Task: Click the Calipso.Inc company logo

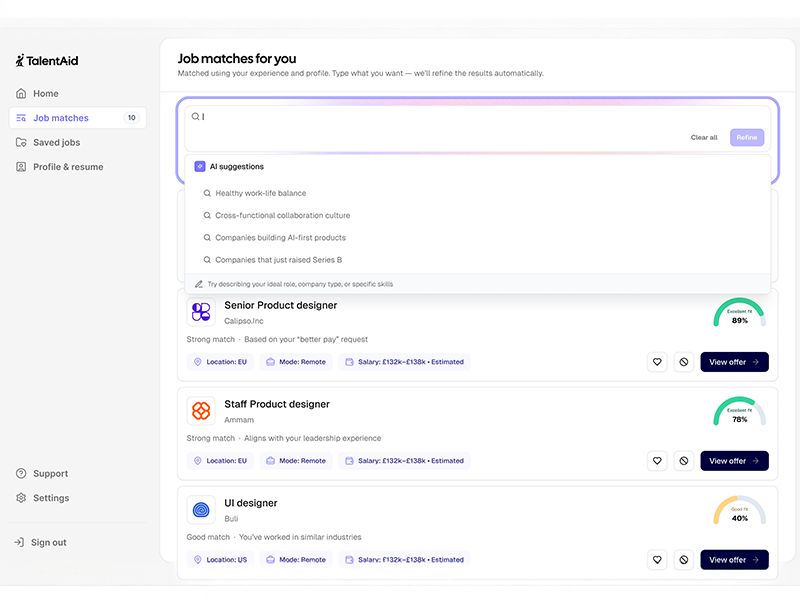Action: click(201, 312)
